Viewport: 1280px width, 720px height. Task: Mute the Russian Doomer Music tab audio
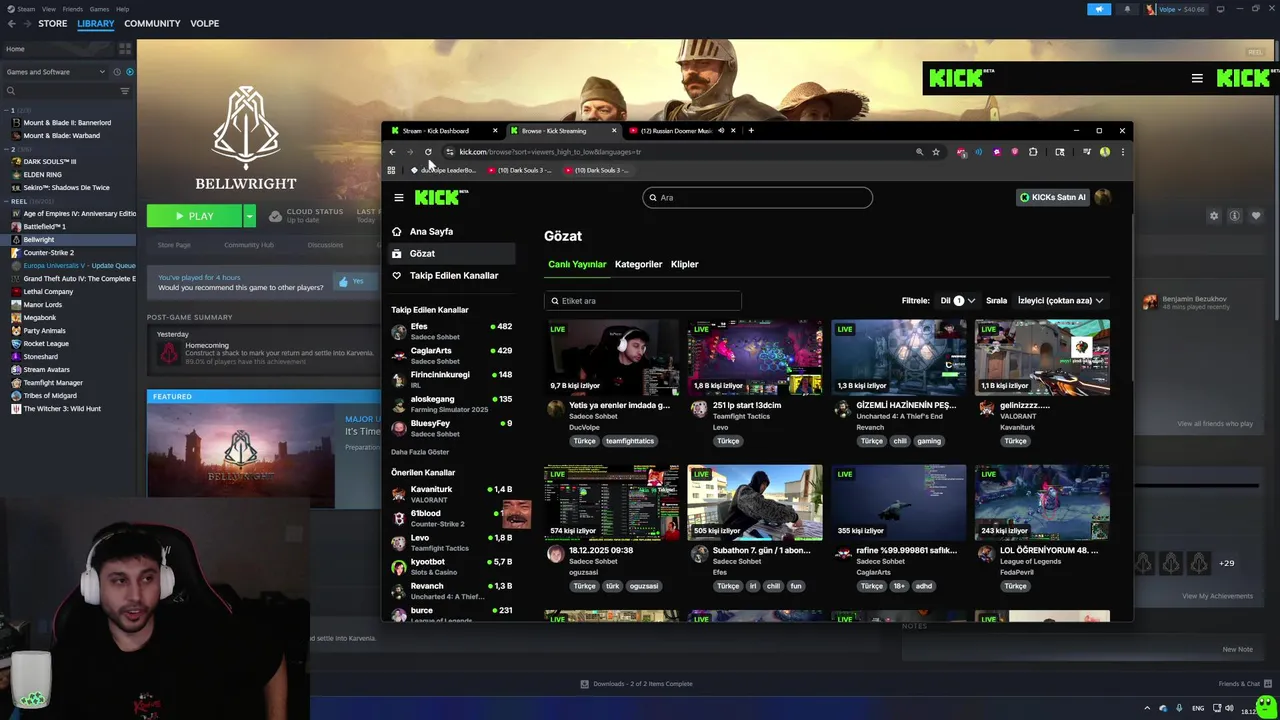pos(721,130)
